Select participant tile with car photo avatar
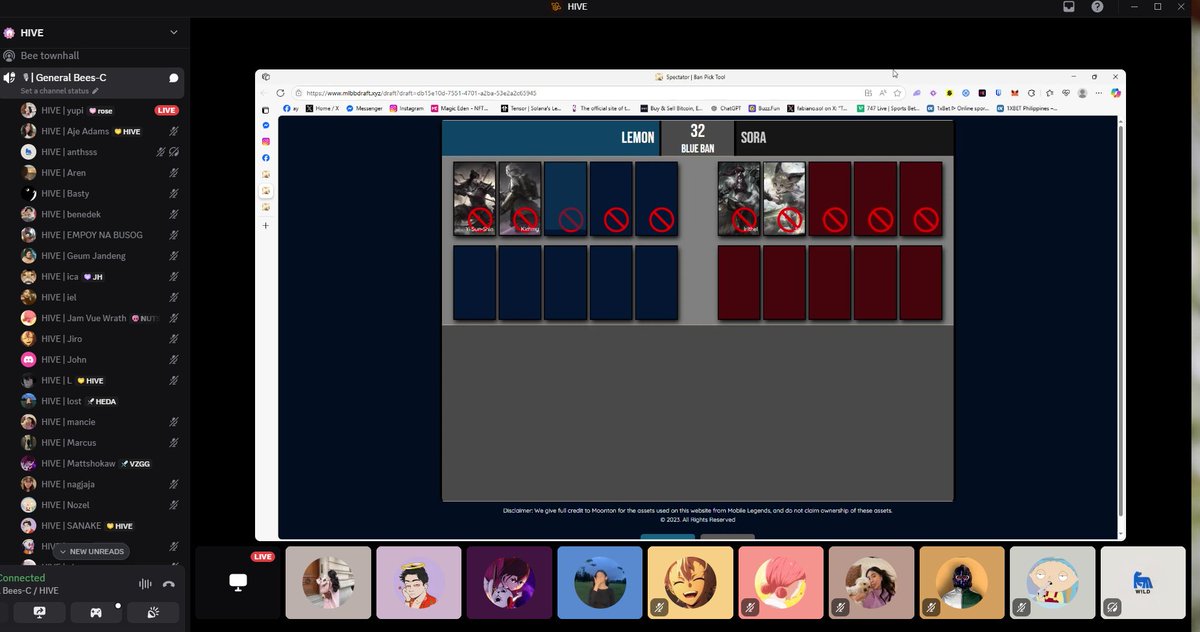 click(x=328, y=582)
